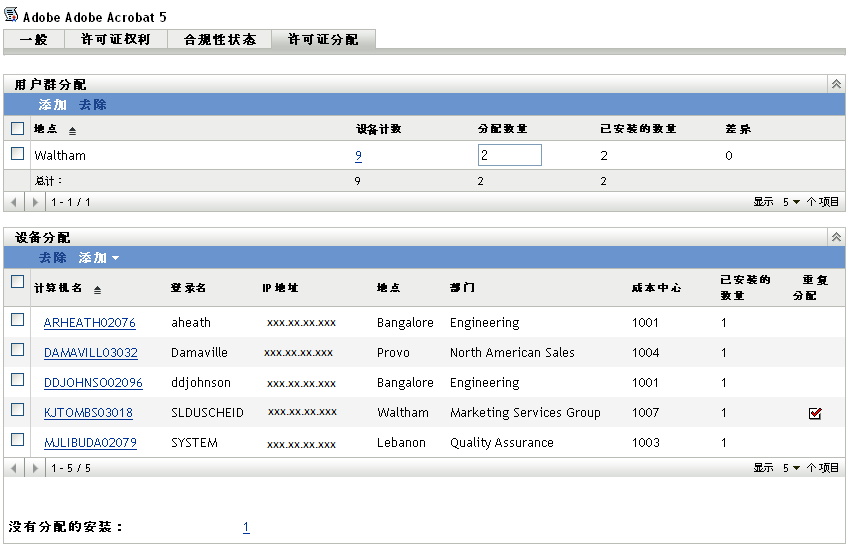Select all rows in 用户群分配 table
The width and height of the screenshot is (850, 547).
pos(17,128)
